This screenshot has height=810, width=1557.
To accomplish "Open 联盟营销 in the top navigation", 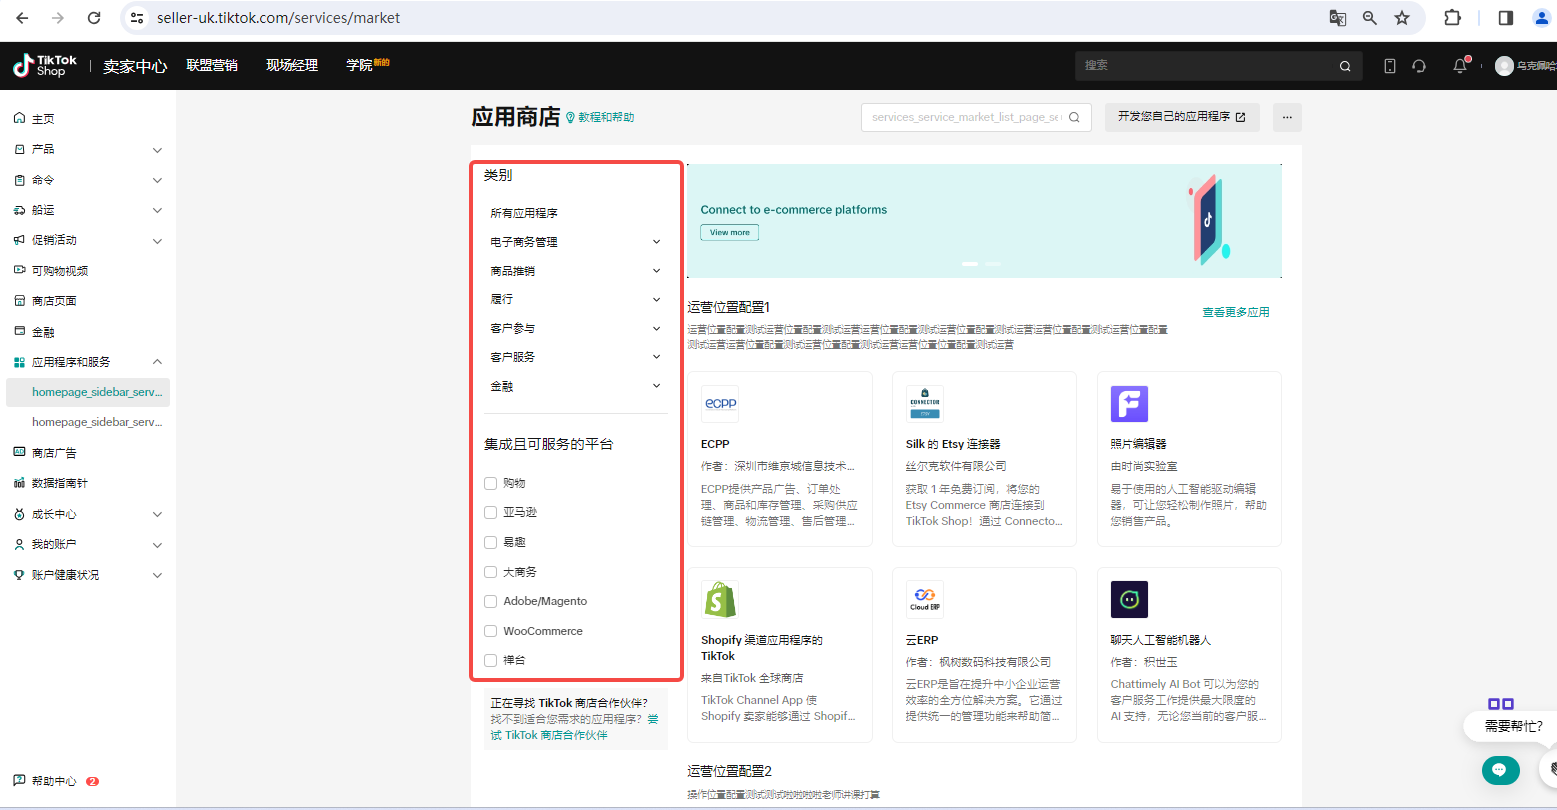I will pos(212,66).
